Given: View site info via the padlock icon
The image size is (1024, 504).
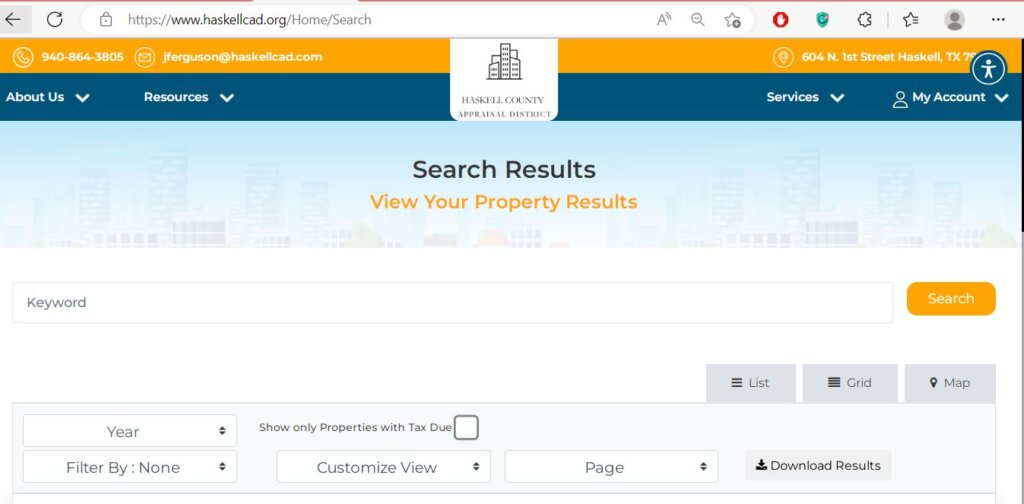Looking at the screenshot, I should point(106,20).
